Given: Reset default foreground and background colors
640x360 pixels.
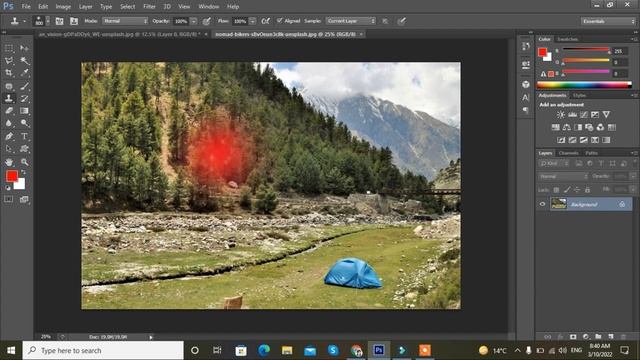Looking at the screenshot, I should 8,188.
